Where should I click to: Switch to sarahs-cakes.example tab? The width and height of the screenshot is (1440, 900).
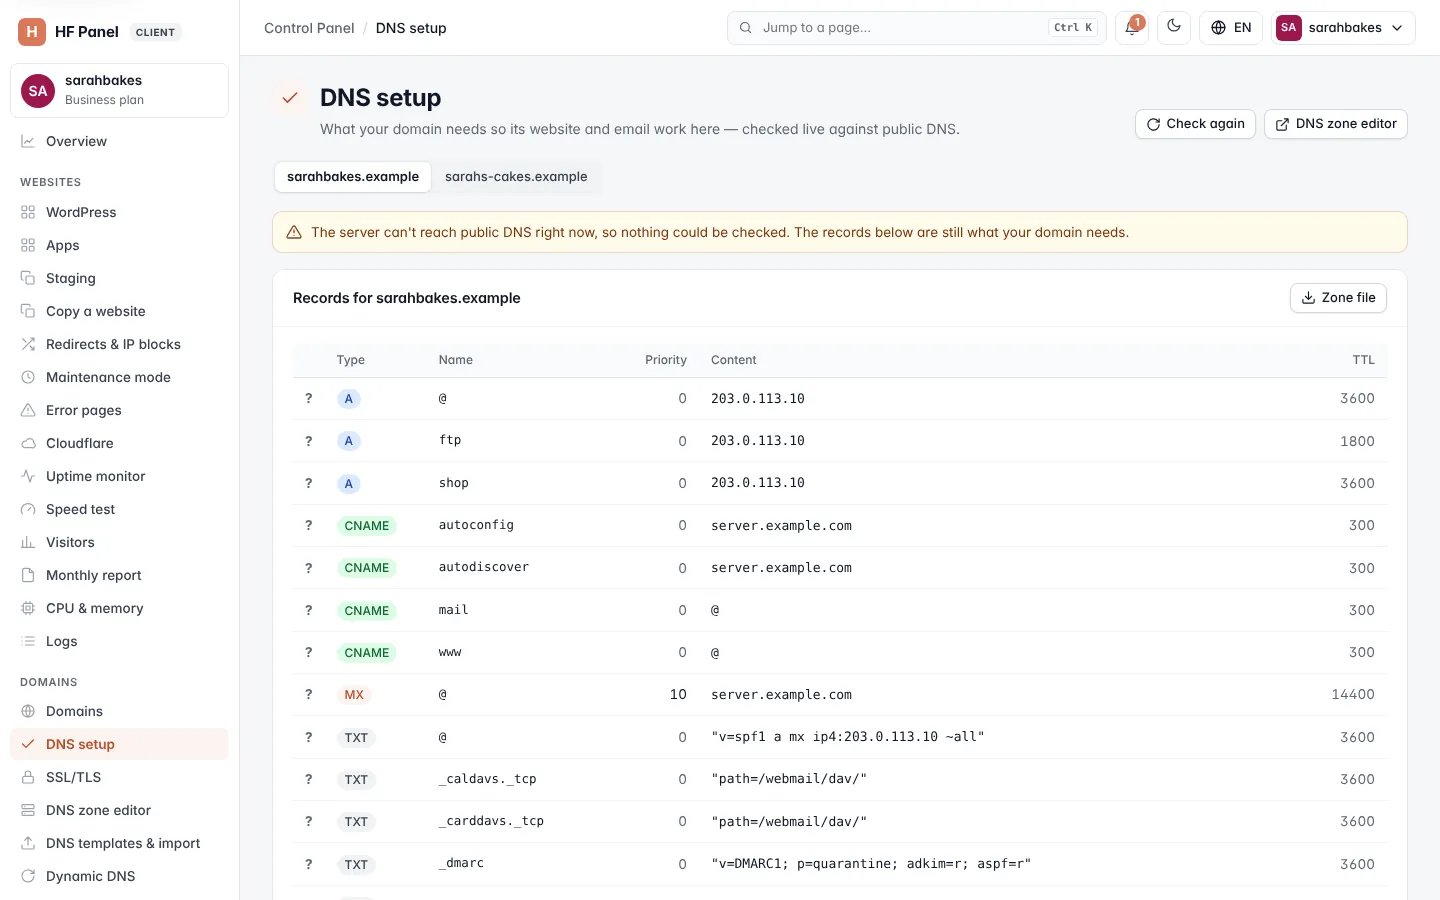tap(516, 177)
